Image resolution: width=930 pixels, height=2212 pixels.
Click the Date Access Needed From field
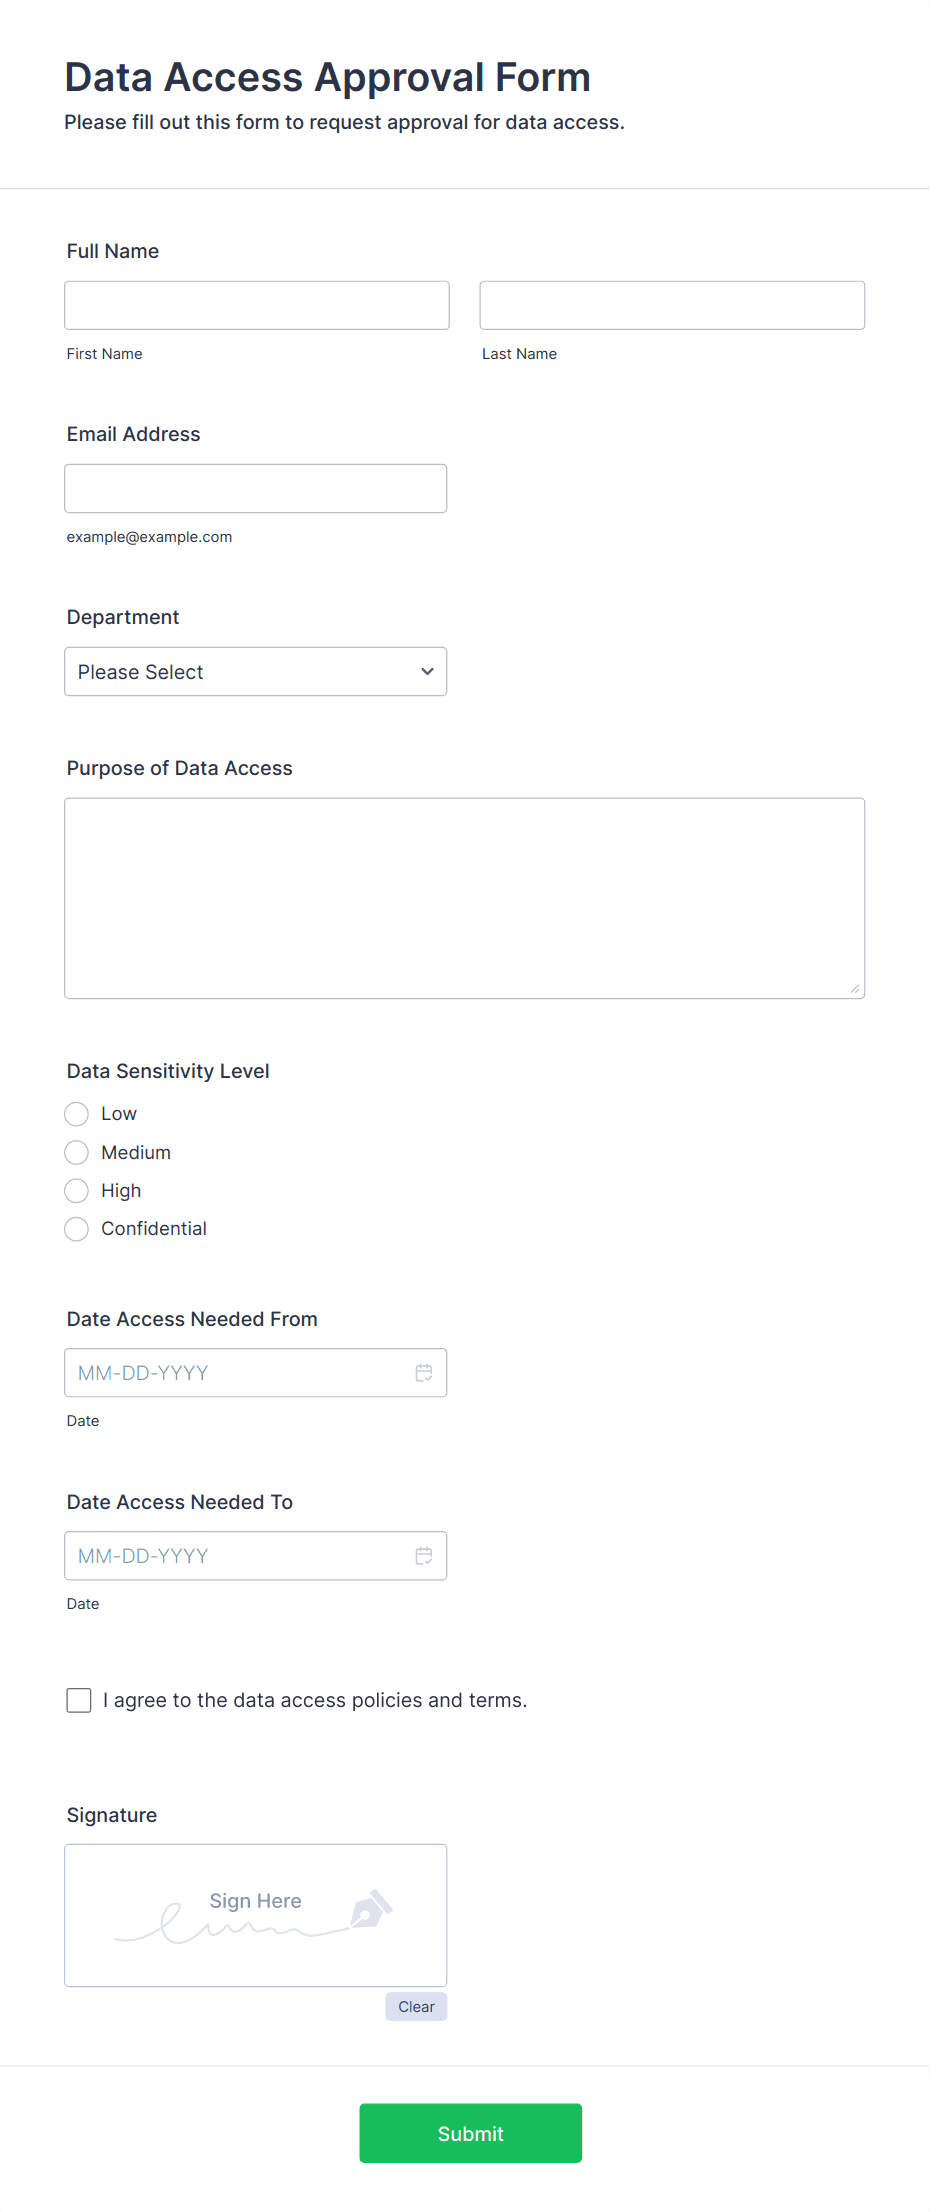click(x=256, y=1373)
